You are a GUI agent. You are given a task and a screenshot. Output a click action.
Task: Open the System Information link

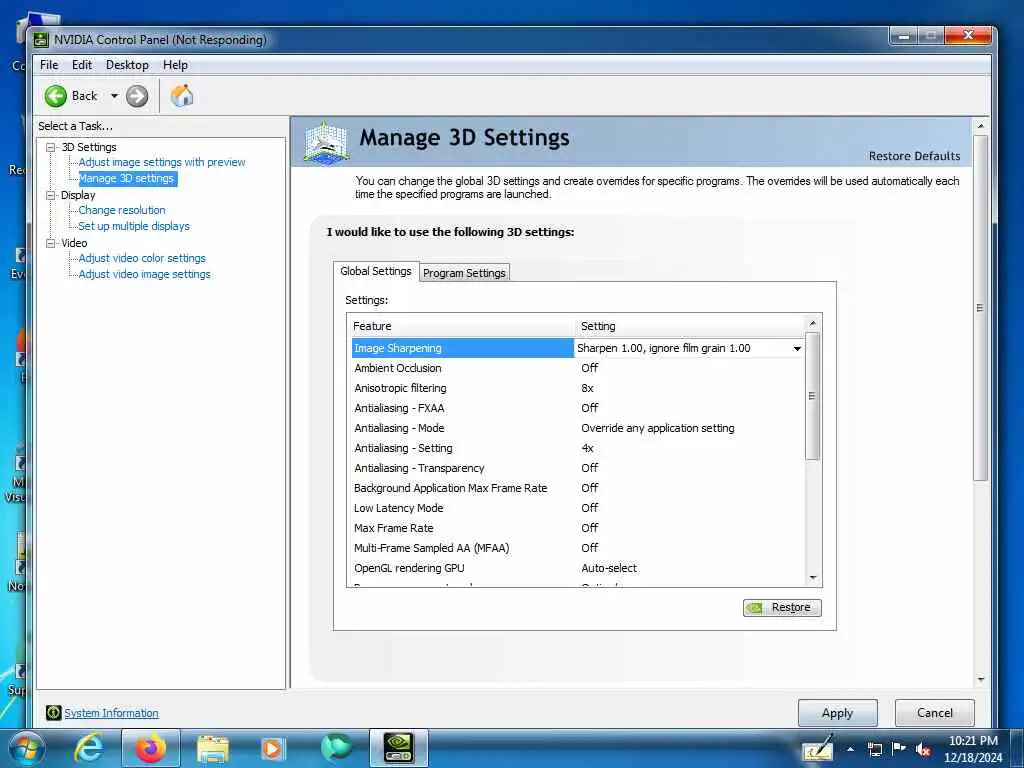point(111,713)
